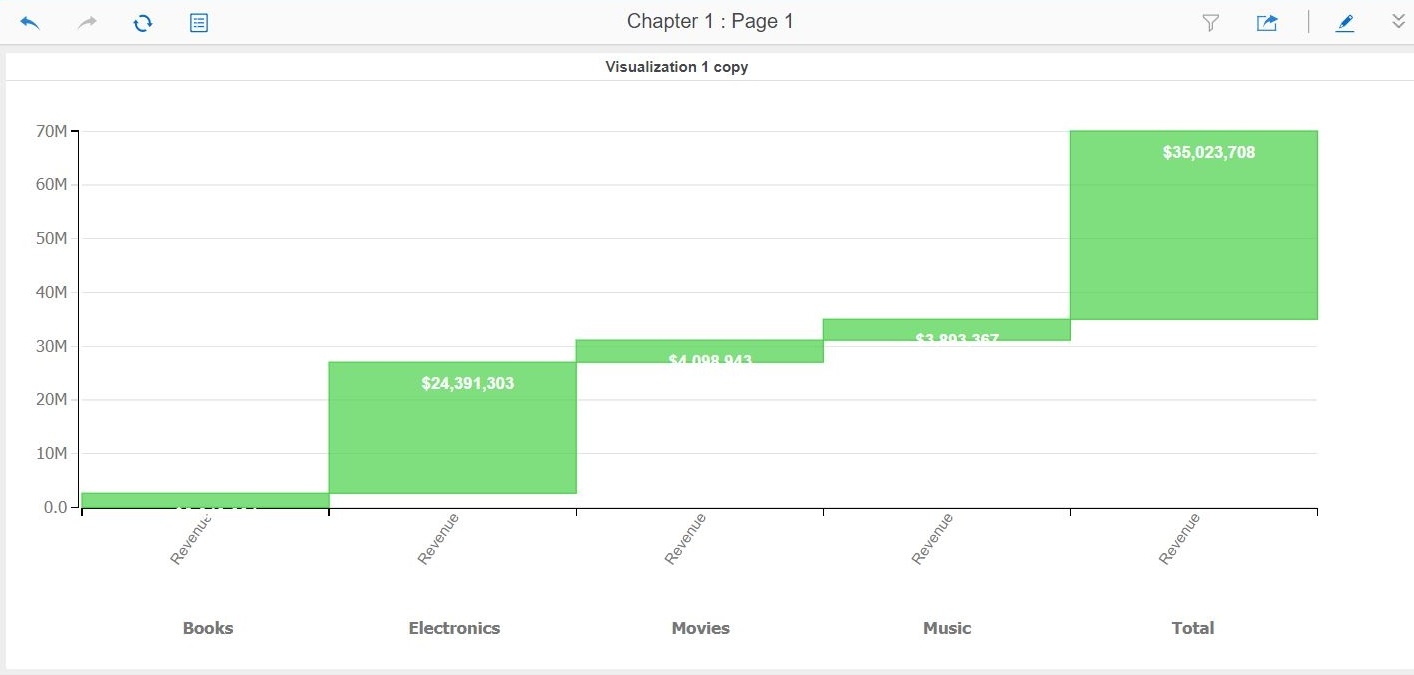1414x675 pixels.
Task: Click the 70M axis label
Action: pyautogui.click(x=51, y=131)
